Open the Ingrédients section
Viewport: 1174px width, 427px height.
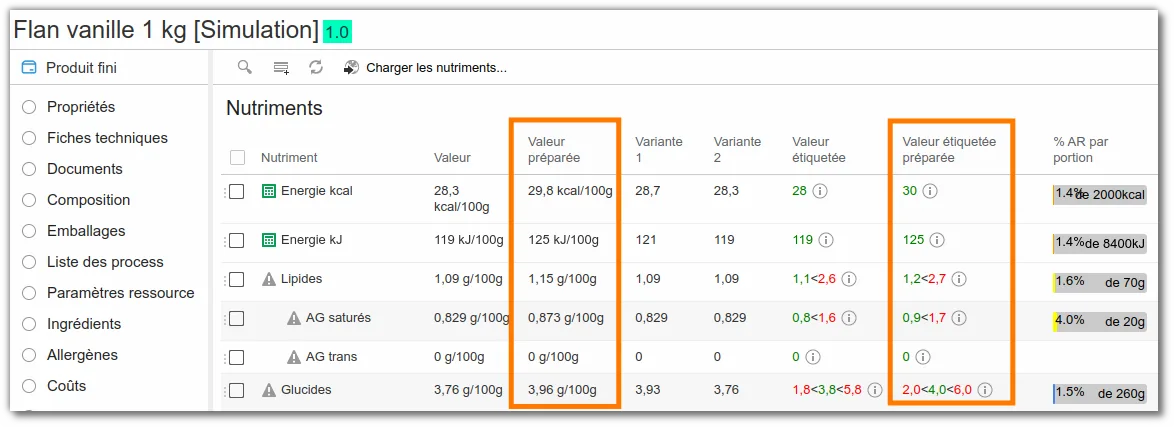pos(84,324)
